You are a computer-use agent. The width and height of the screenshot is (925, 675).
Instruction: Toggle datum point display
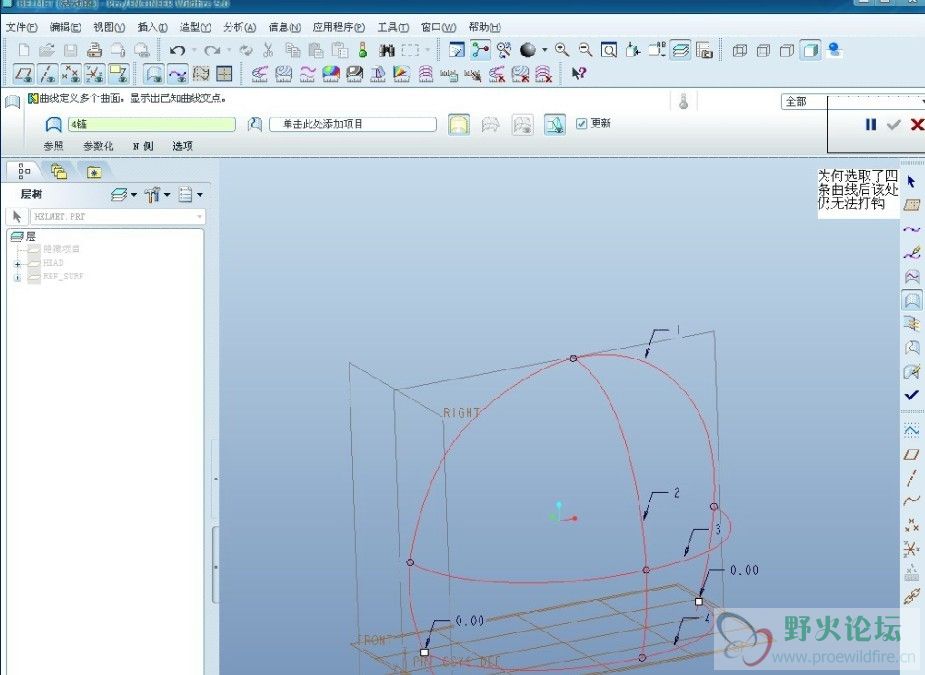point(71,74)
